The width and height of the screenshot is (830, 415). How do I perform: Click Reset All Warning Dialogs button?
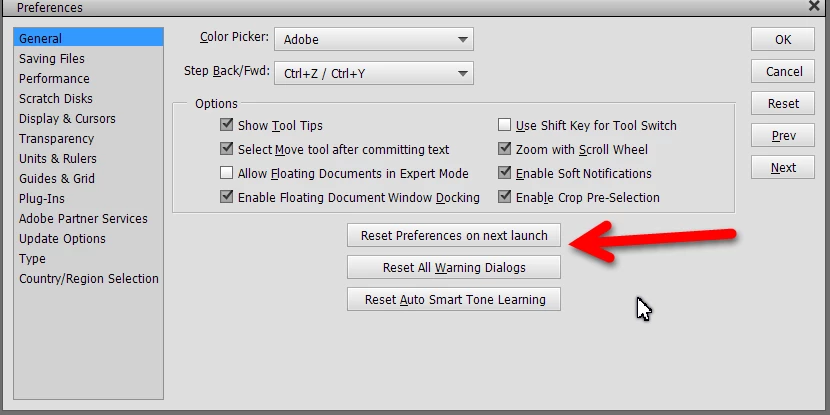pyautogui.click(x=454, y=267)
